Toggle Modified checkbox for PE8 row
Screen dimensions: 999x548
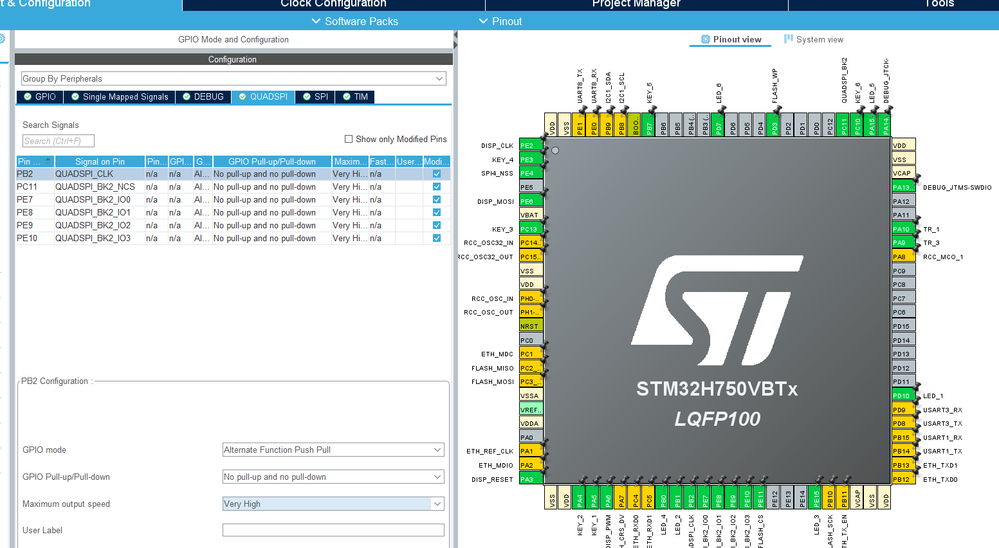tap(436, 212)
